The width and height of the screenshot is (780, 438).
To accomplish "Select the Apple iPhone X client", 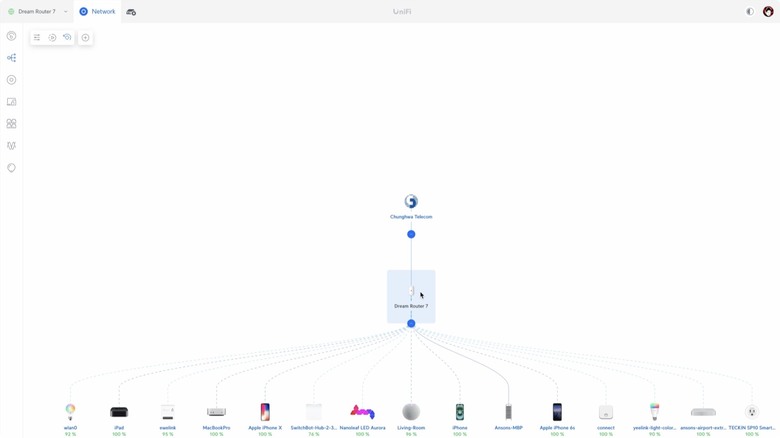I will point(265,412).
